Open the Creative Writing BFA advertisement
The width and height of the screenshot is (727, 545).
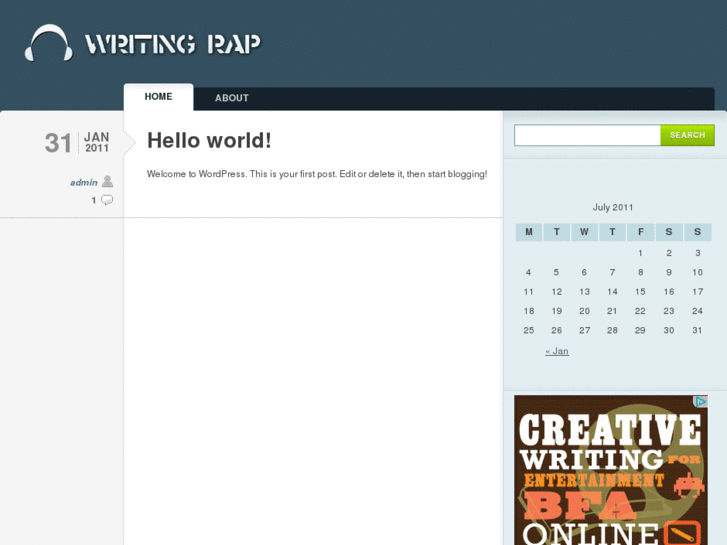(x=610, y=470)
